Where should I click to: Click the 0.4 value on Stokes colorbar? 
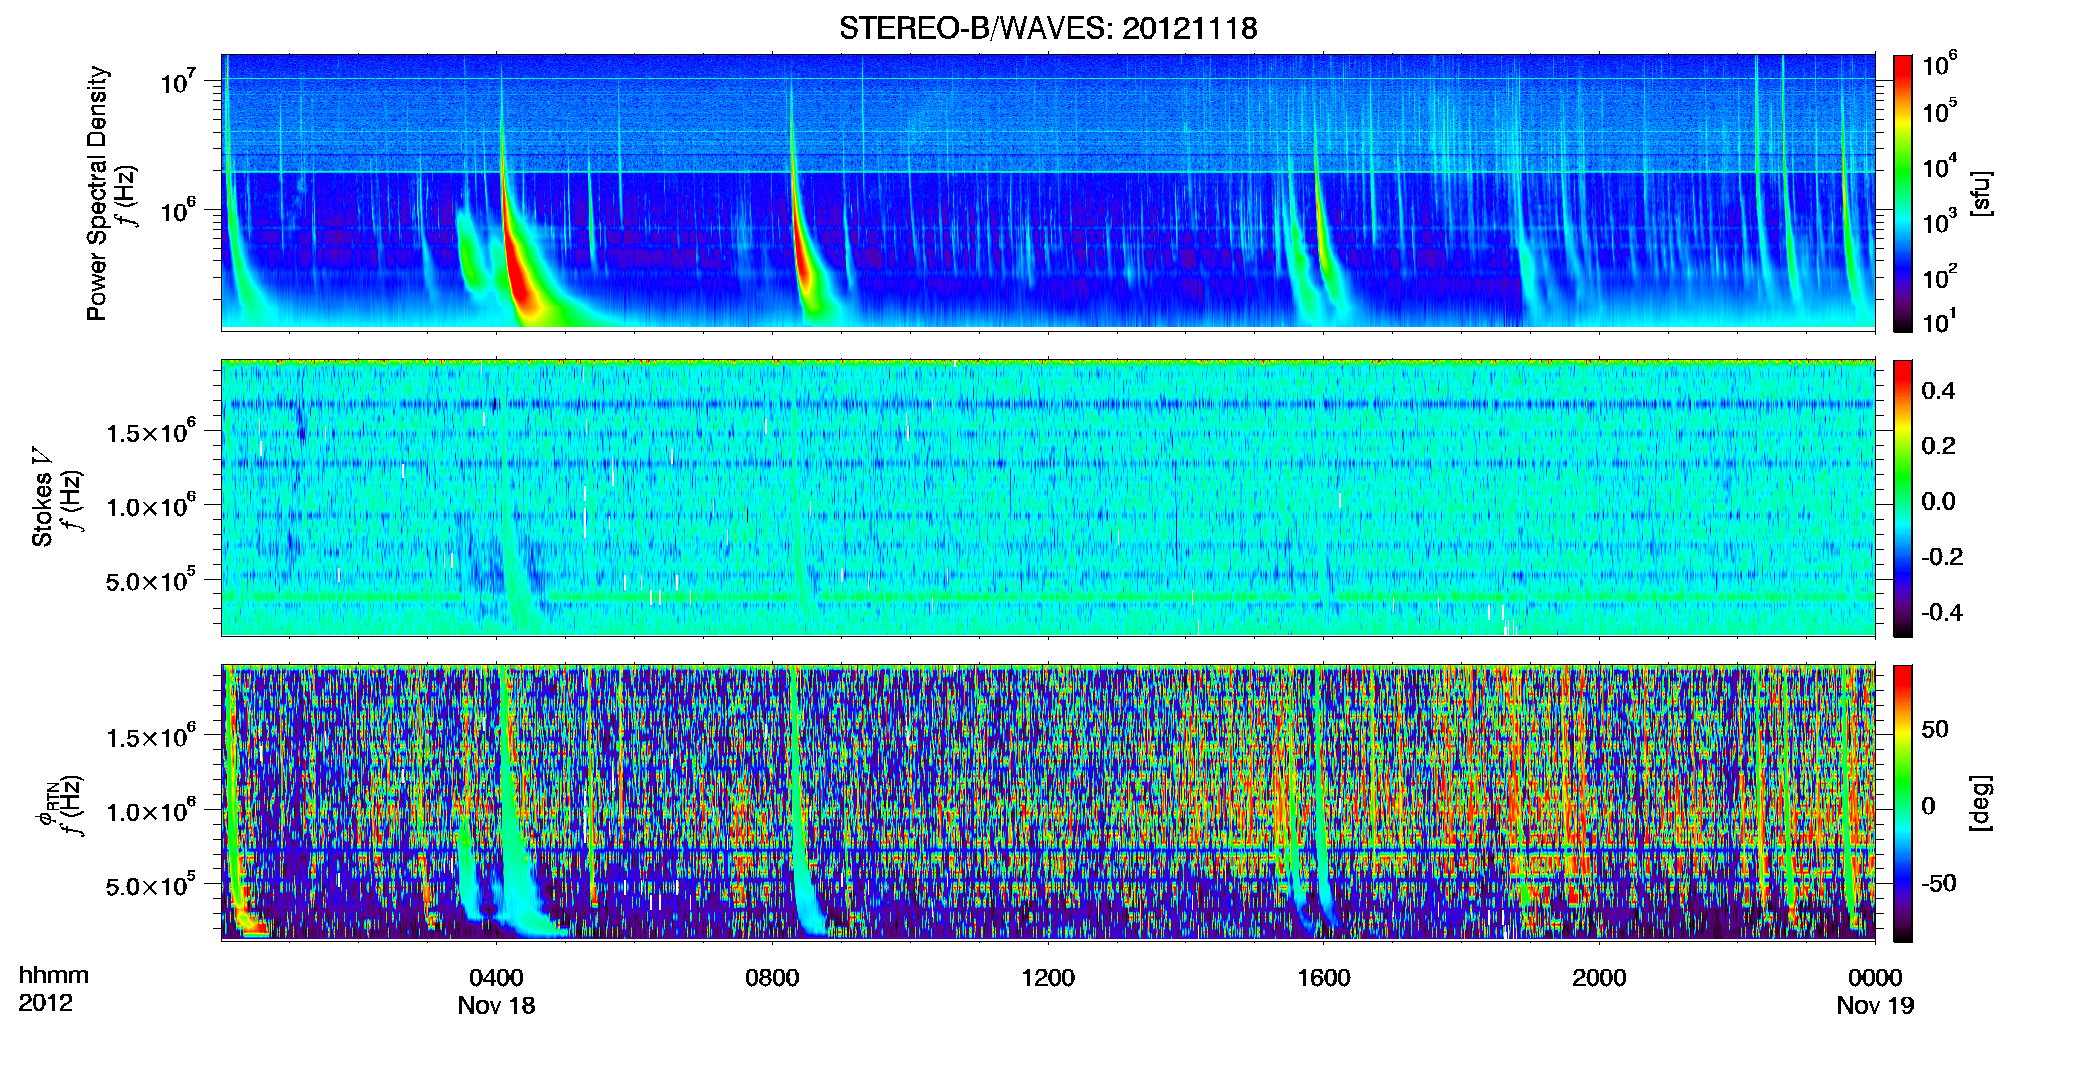(1938, 391)
